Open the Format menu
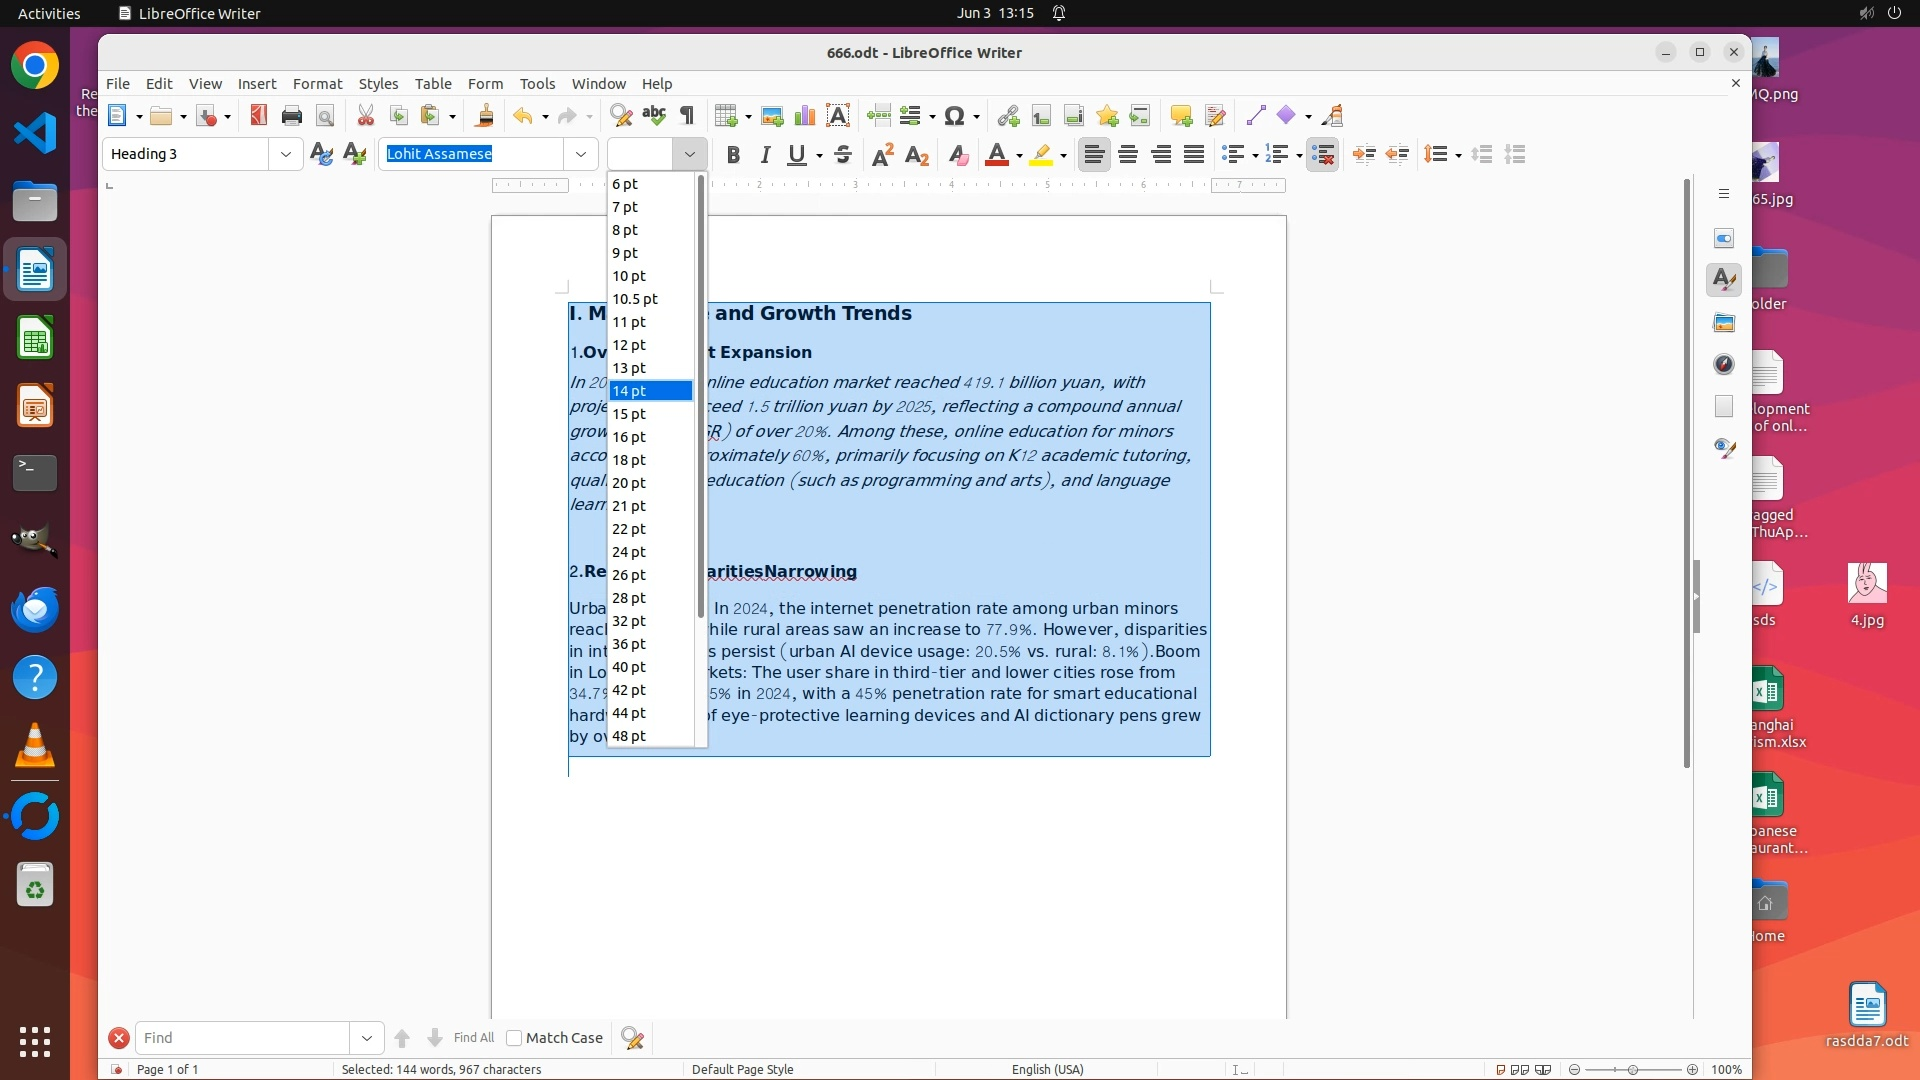 (x=317, y=84)
